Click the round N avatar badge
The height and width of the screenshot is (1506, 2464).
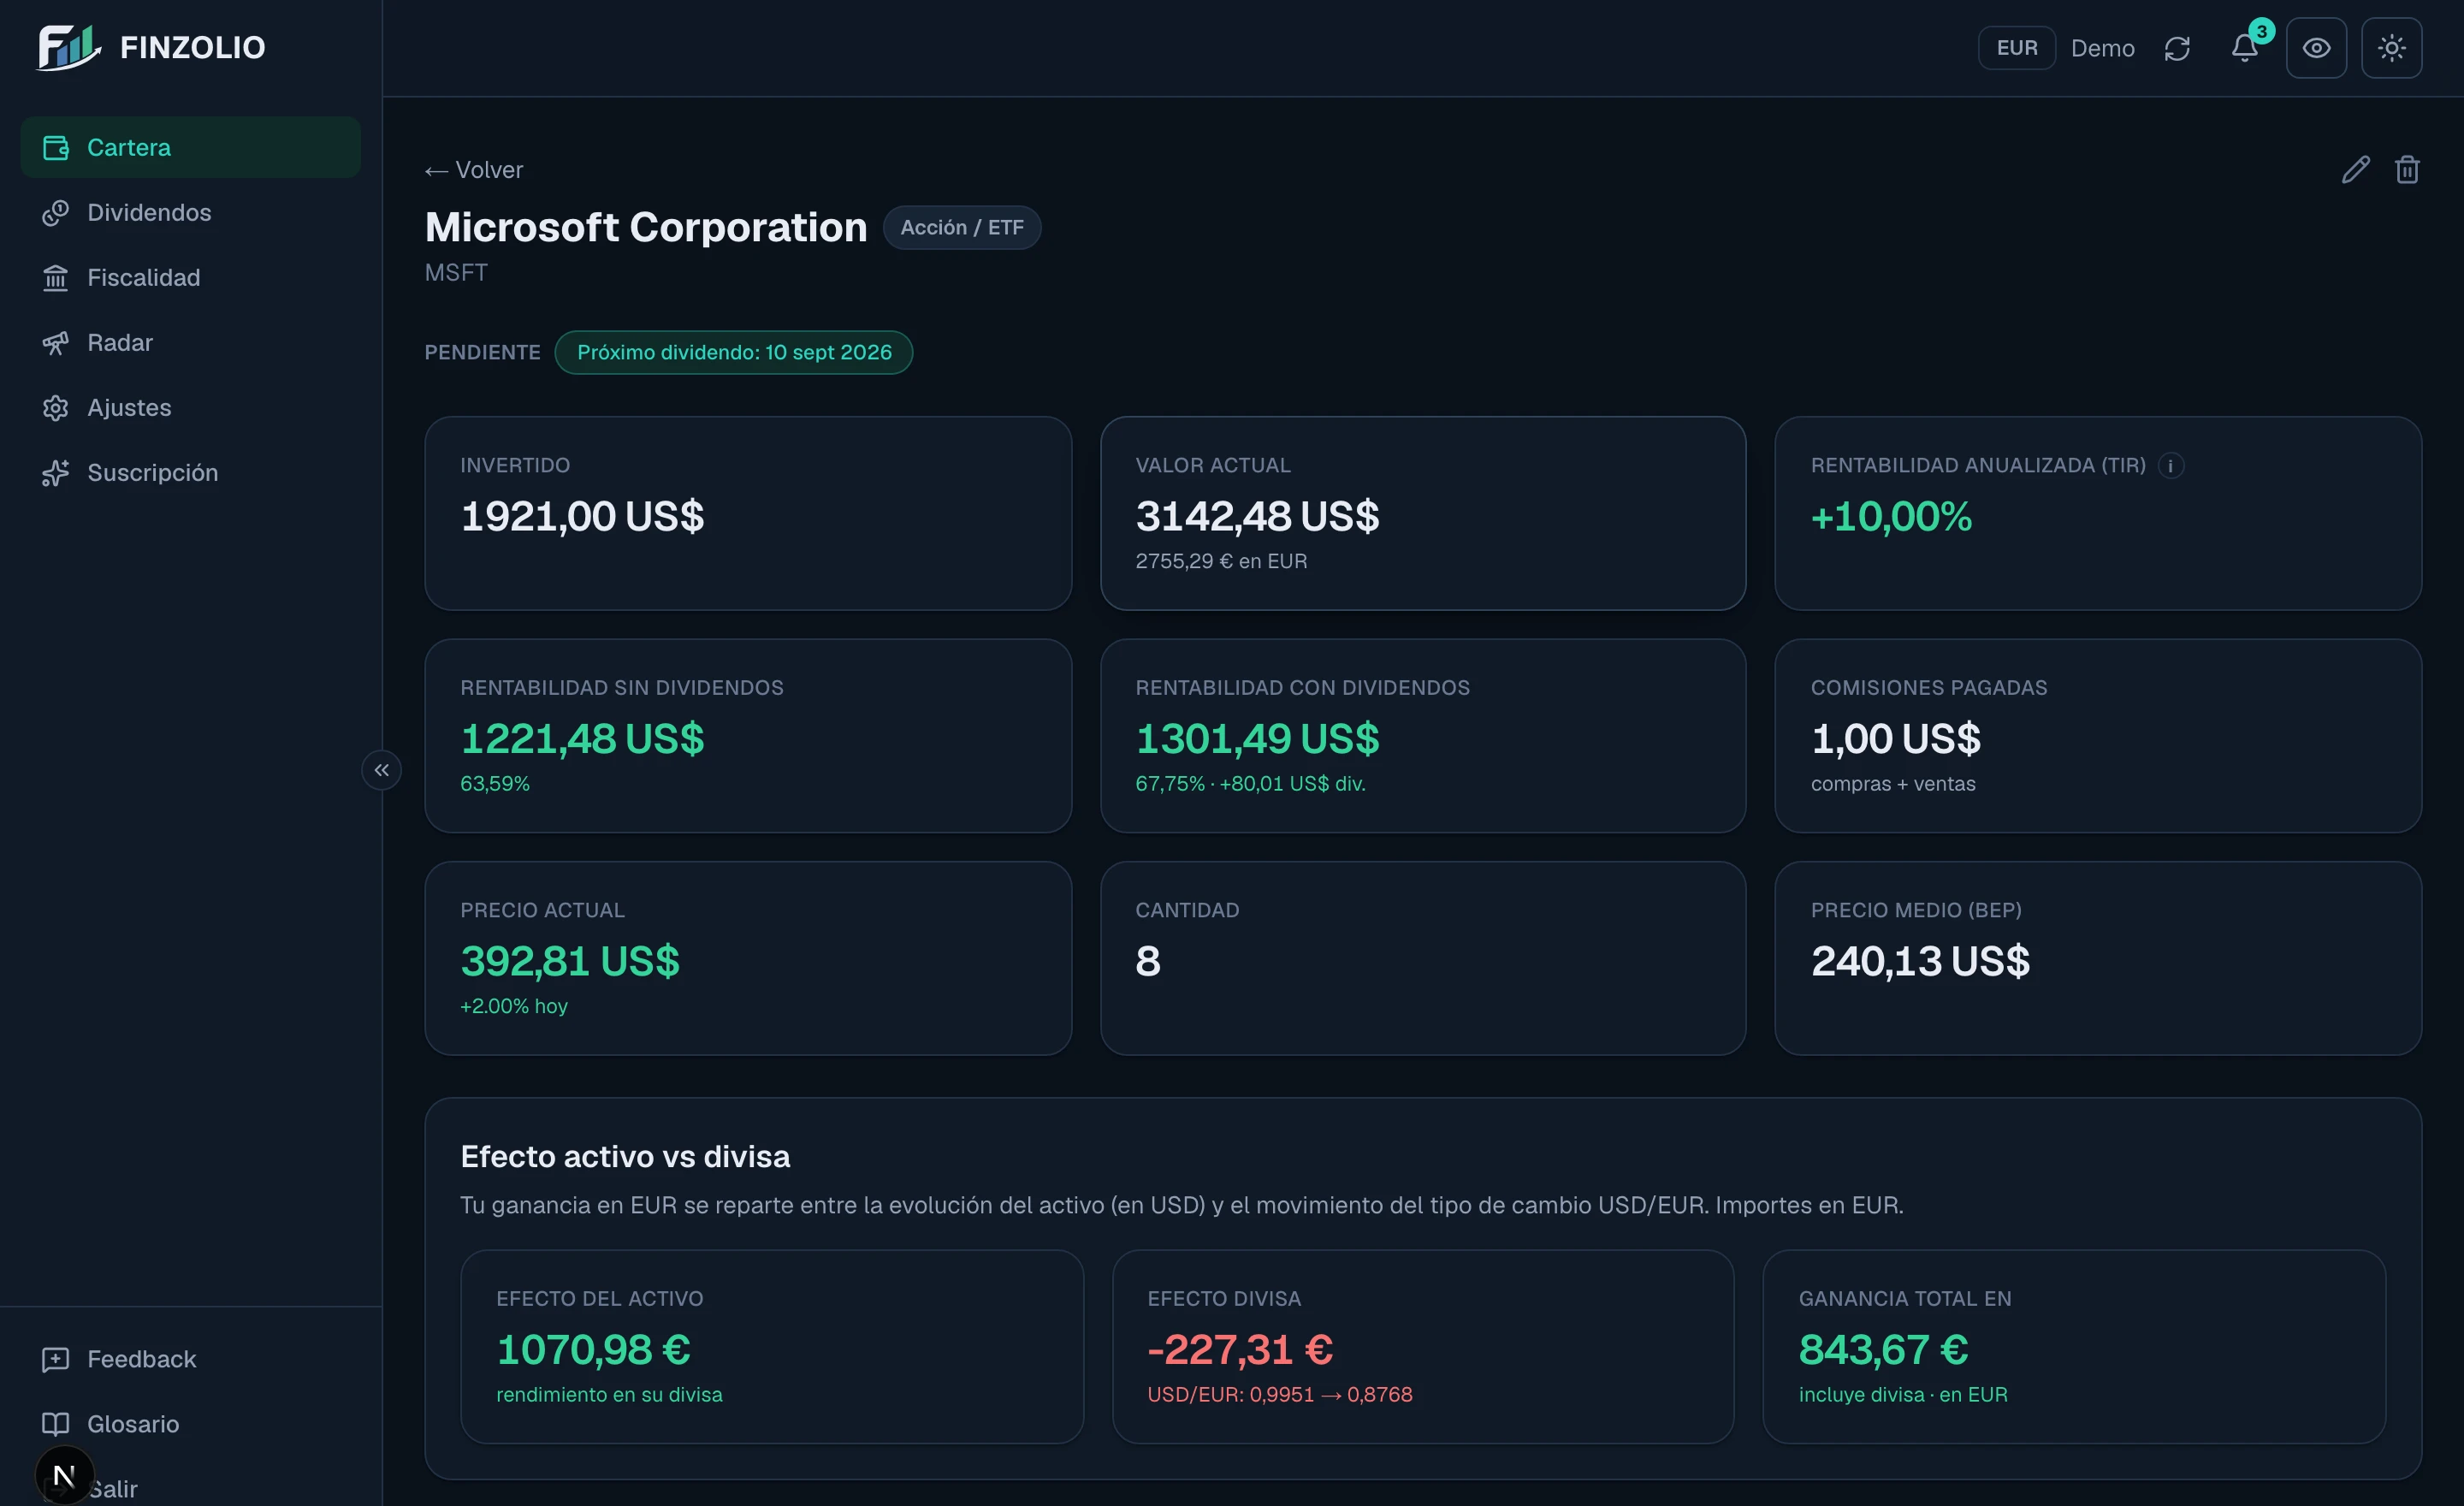point(64,1475)
